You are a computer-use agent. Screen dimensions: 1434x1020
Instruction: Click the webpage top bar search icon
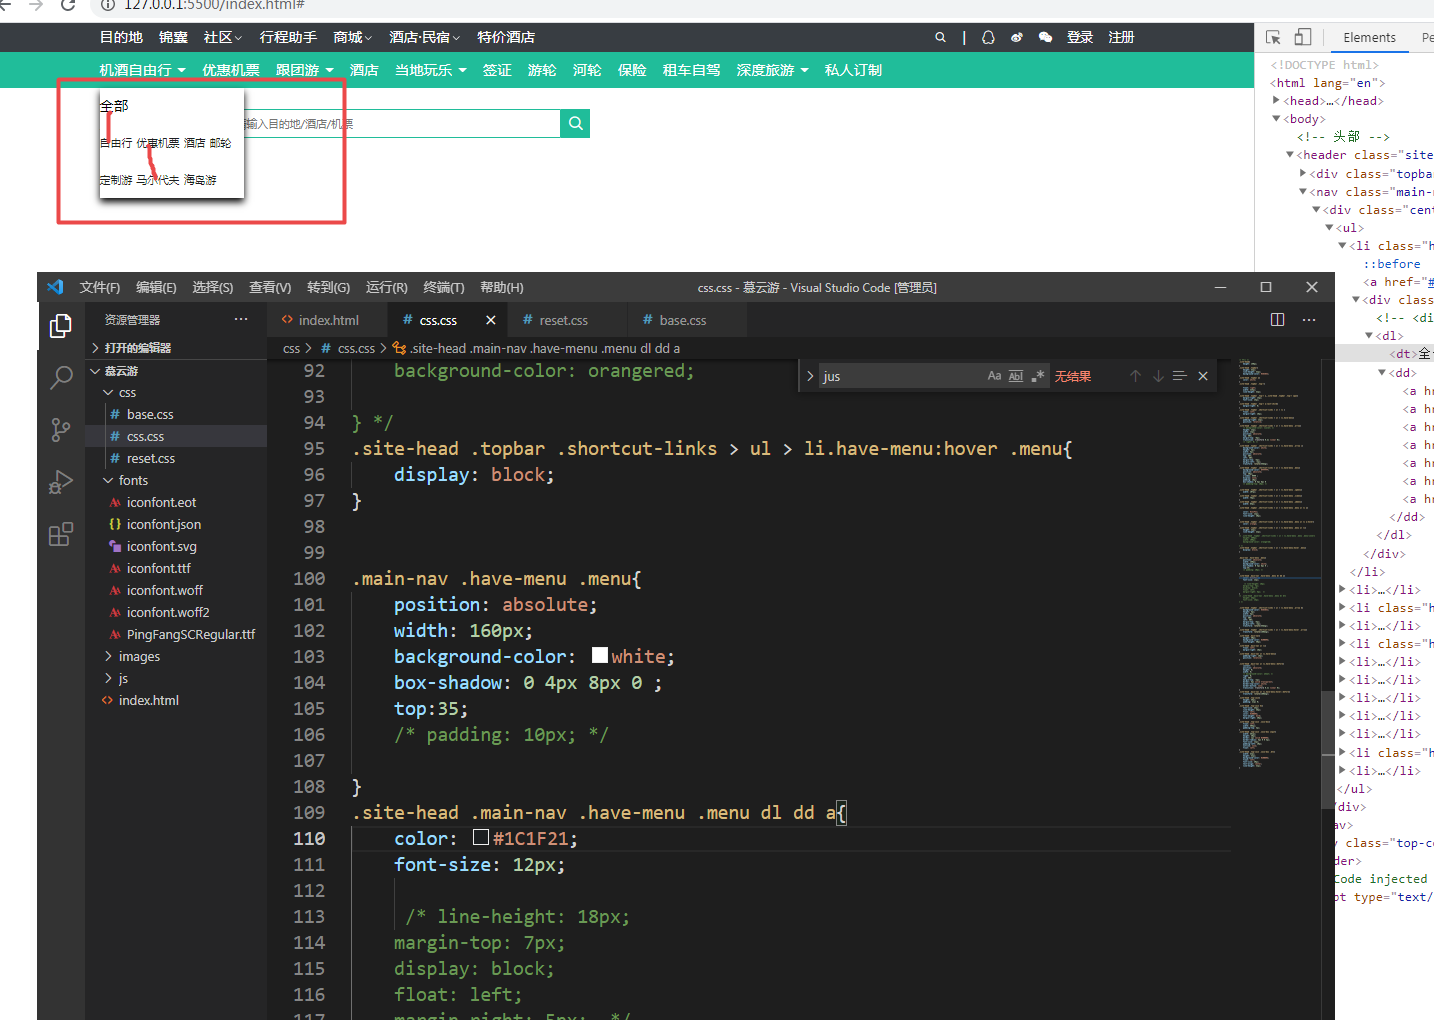[x=940, y=37]
